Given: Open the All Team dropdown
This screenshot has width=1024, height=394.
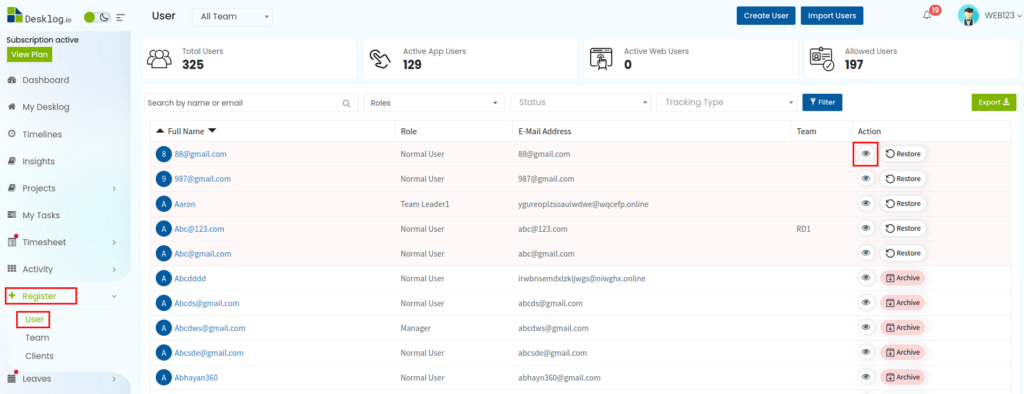Looking at the screenshot, I should 232,16.
